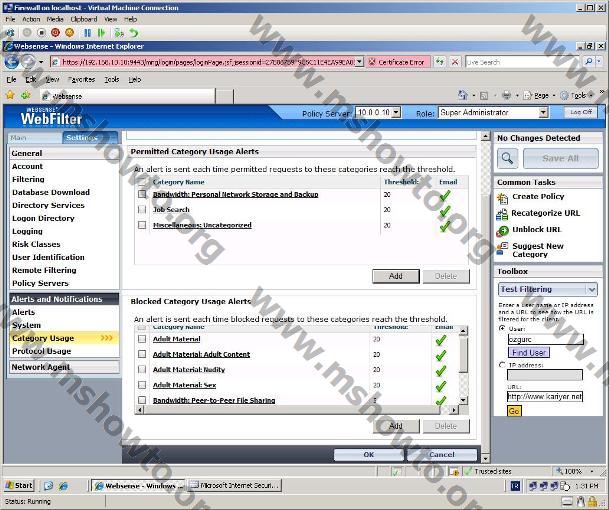Viewport: 609px width, 510px height.
Task: Open the address bar history dropdown
Action: point(359,62)
